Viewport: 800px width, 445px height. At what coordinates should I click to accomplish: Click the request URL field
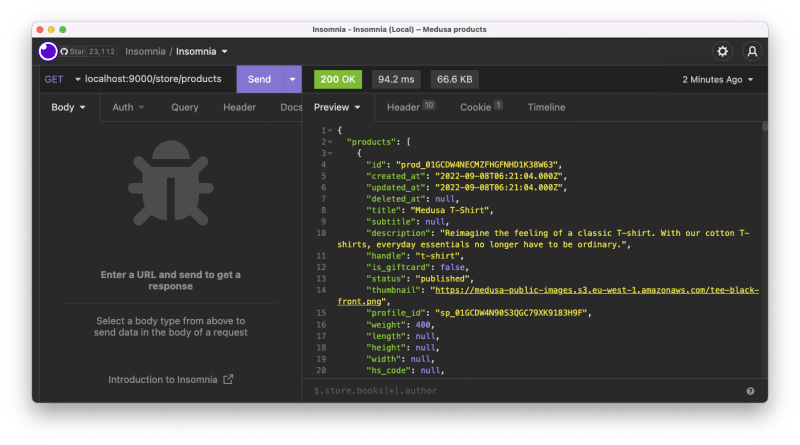tap(153, 79)
